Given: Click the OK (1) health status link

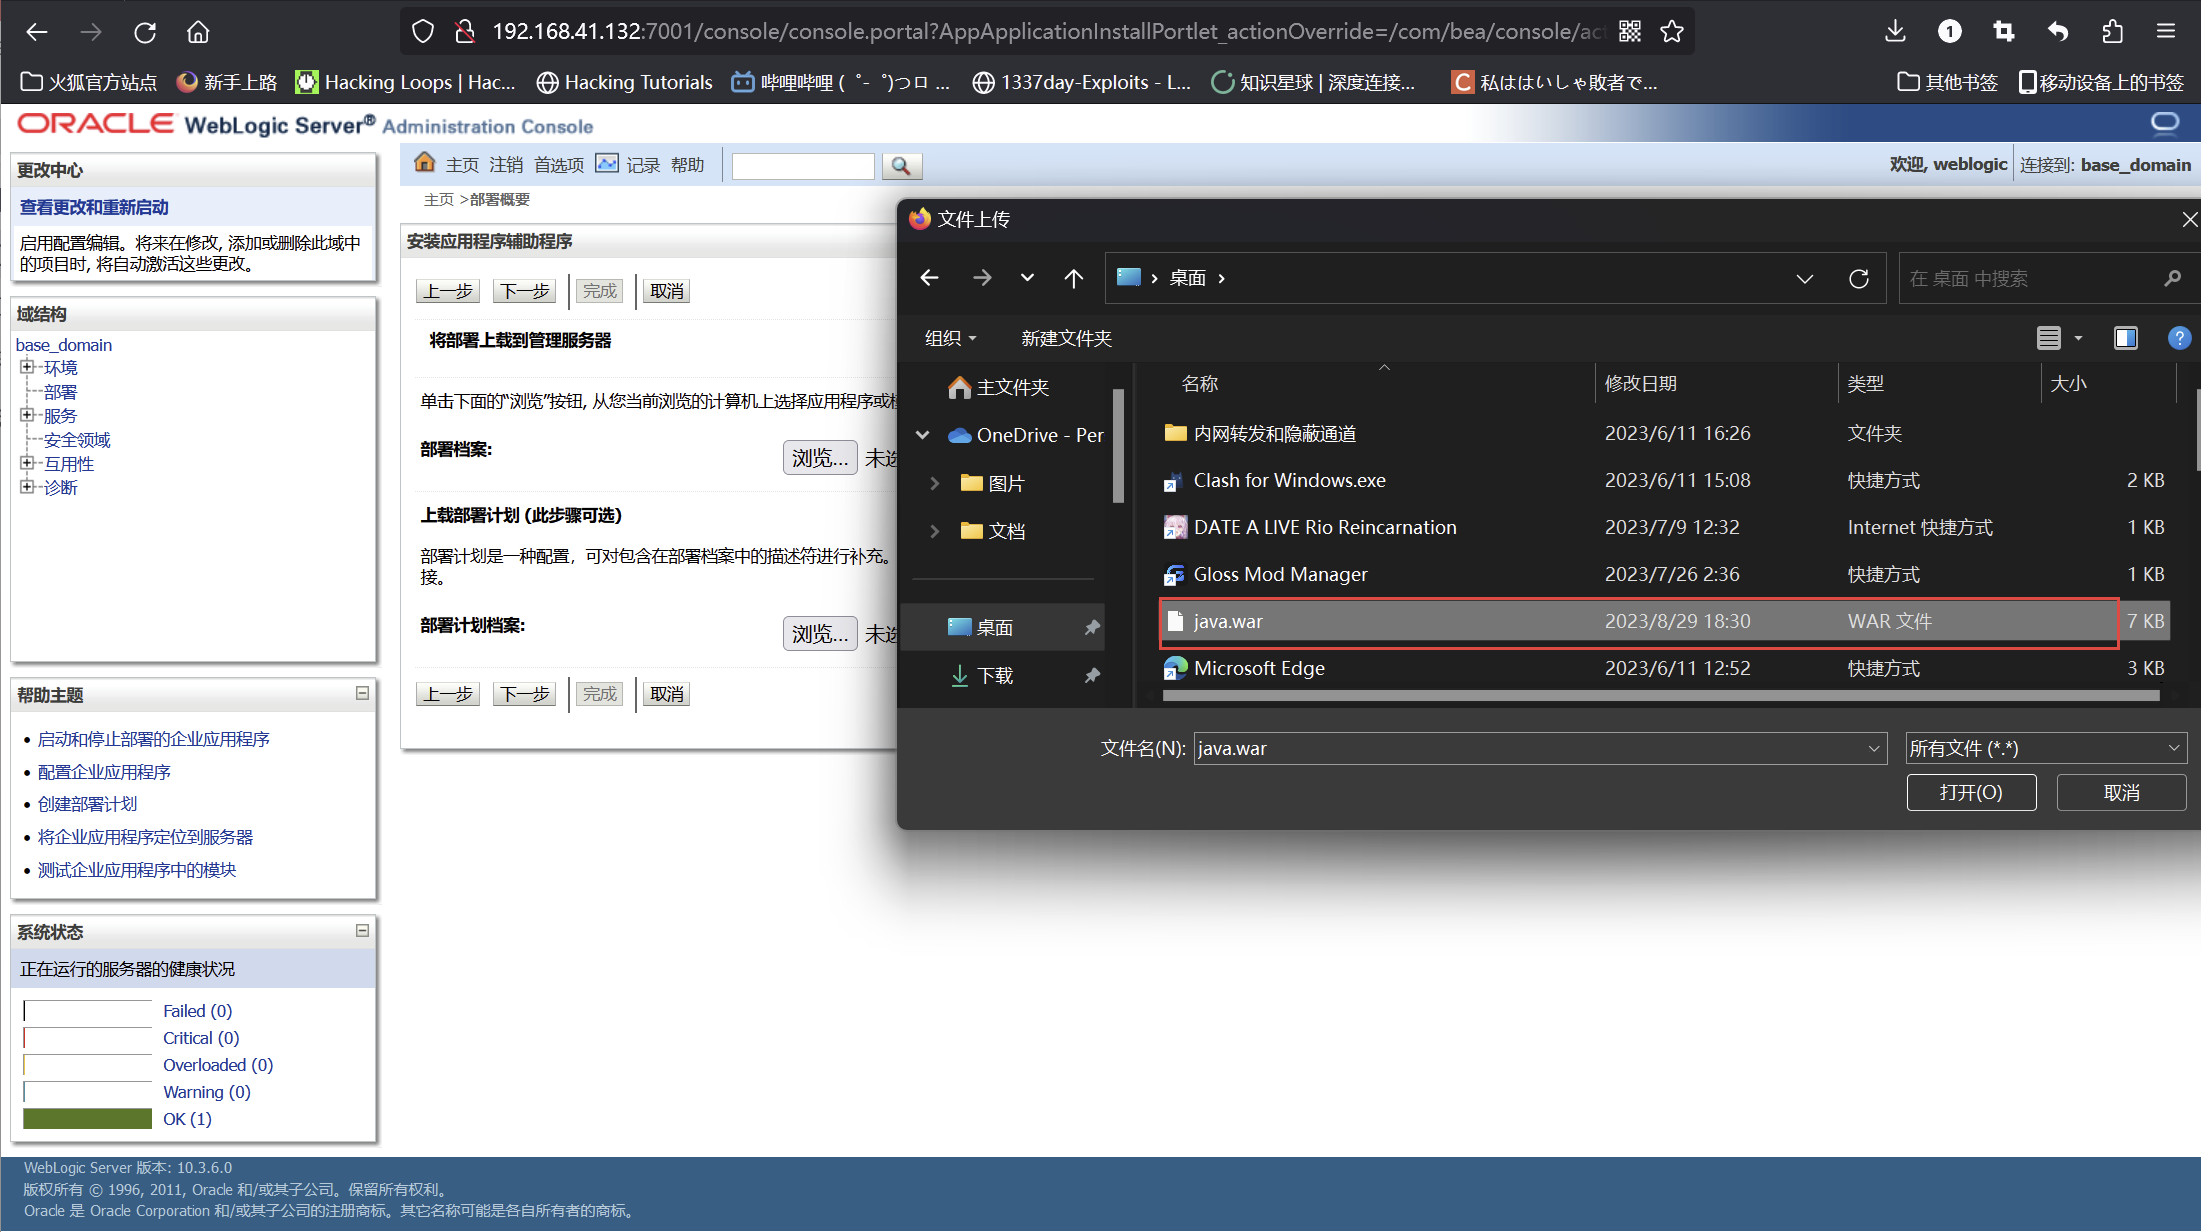Looking at the screenshot, I should pos(187,1119).
